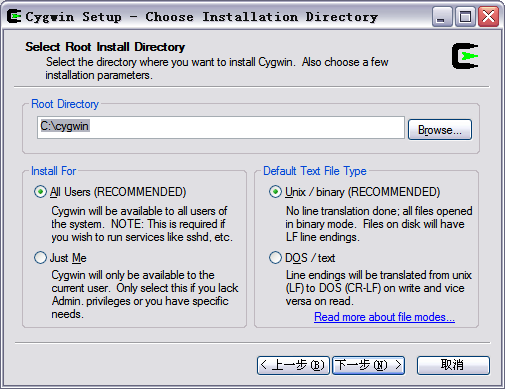Image resolution: width=505 pixels, height=389 pixels.
Task: Click the Root Directory text field
Action: 221,127
